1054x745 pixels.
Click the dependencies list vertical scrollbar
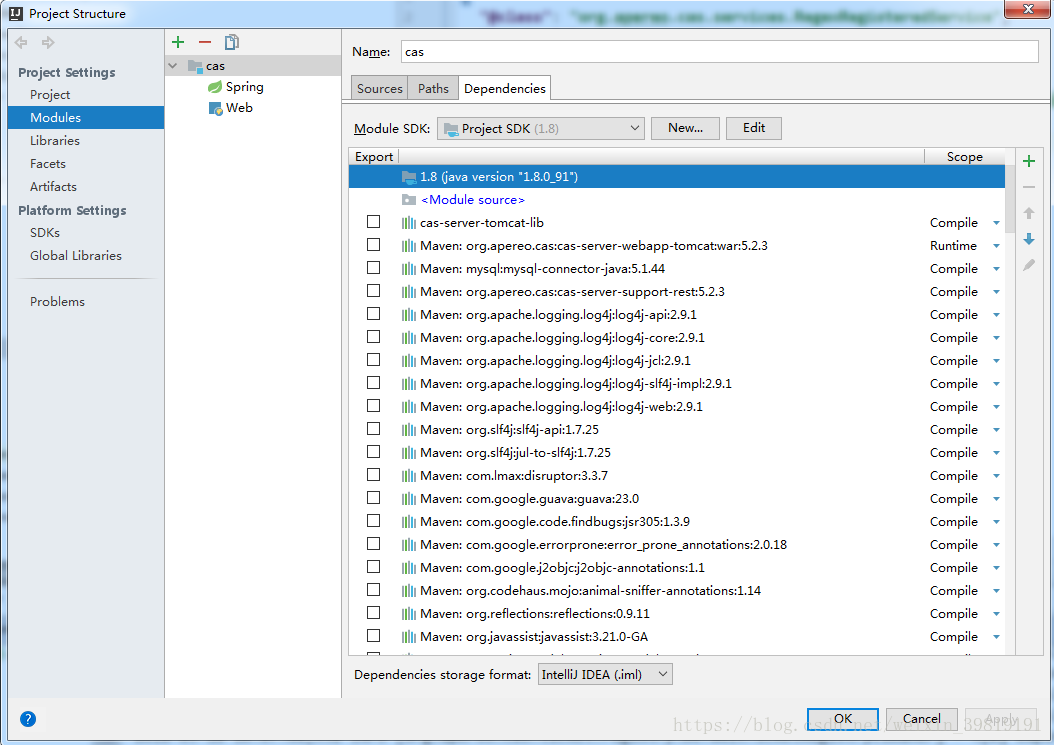click(1010, 202)
